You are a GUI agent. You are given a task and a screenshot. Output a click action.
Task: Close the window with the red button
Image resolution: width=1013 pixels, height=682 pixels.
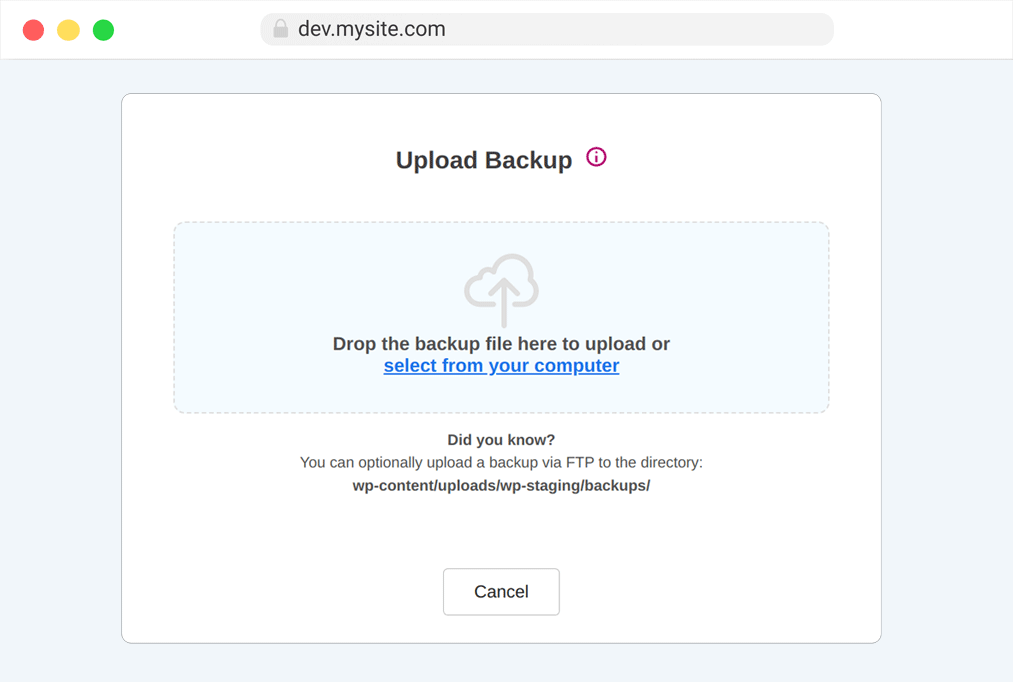point(34,30)
